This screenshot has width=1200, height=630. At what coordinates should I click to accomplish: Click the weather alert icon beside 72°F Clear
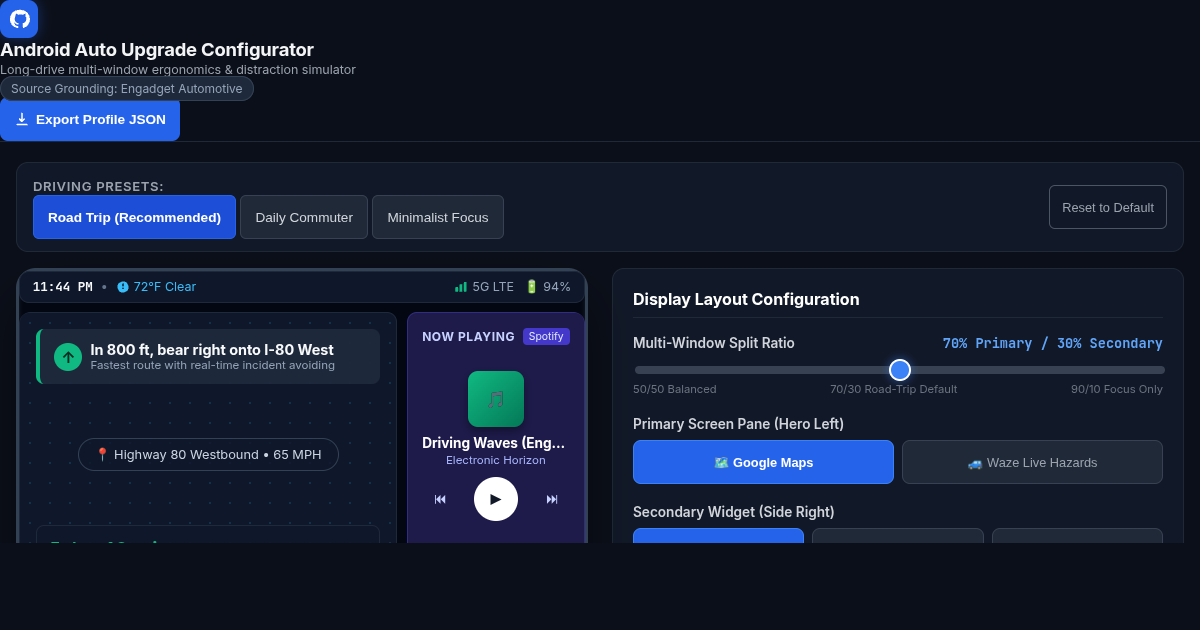(123, 287)
